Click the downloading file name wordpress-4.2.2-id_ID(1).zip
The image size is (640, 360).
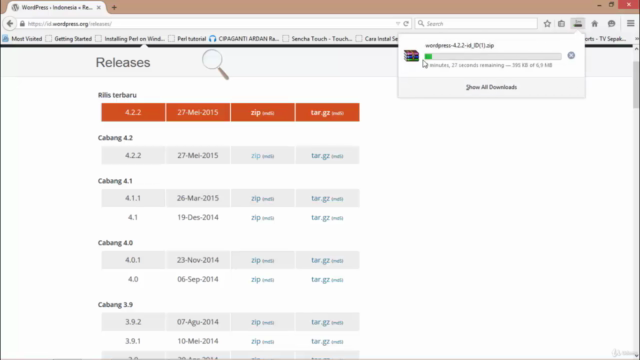pyautogui.click(x=460, y=45)
